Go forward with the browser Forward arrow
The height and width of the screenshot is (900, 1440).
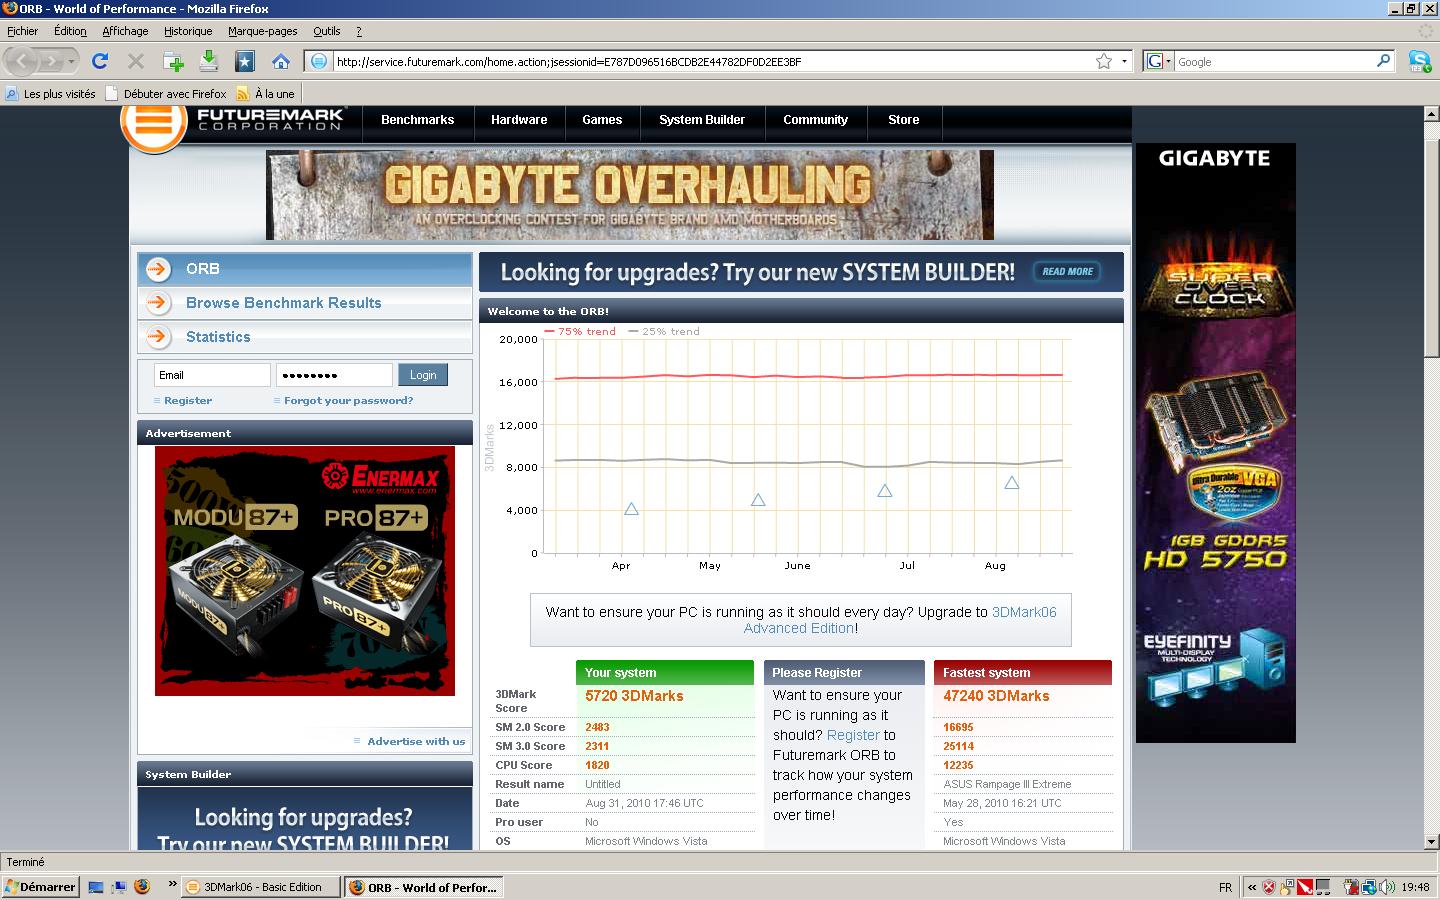click(51, 62)
